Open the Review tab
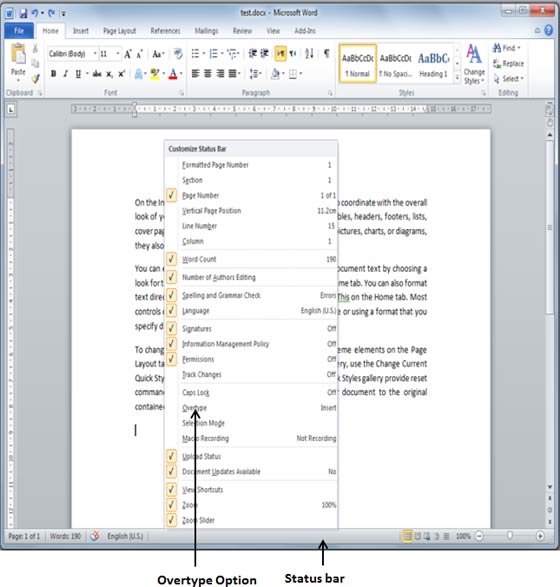Image resolution: width=560 pixels, height=587 pixels. pyautogui.click(x=242, y=31)
